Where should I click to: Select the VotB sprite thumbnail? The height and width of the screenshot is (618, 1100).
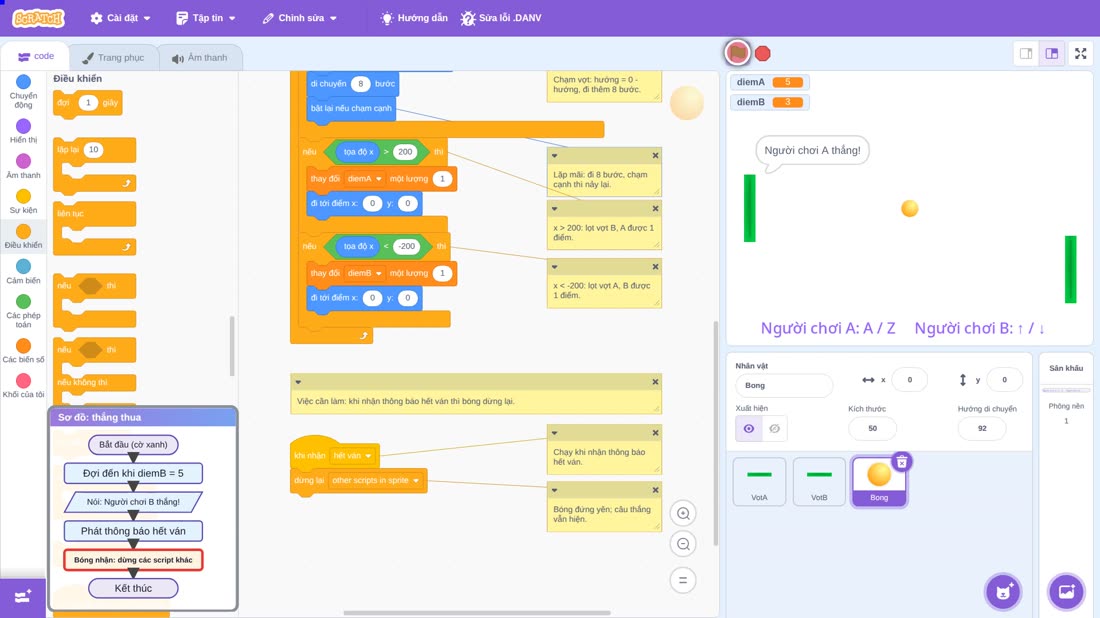[819, 481]
